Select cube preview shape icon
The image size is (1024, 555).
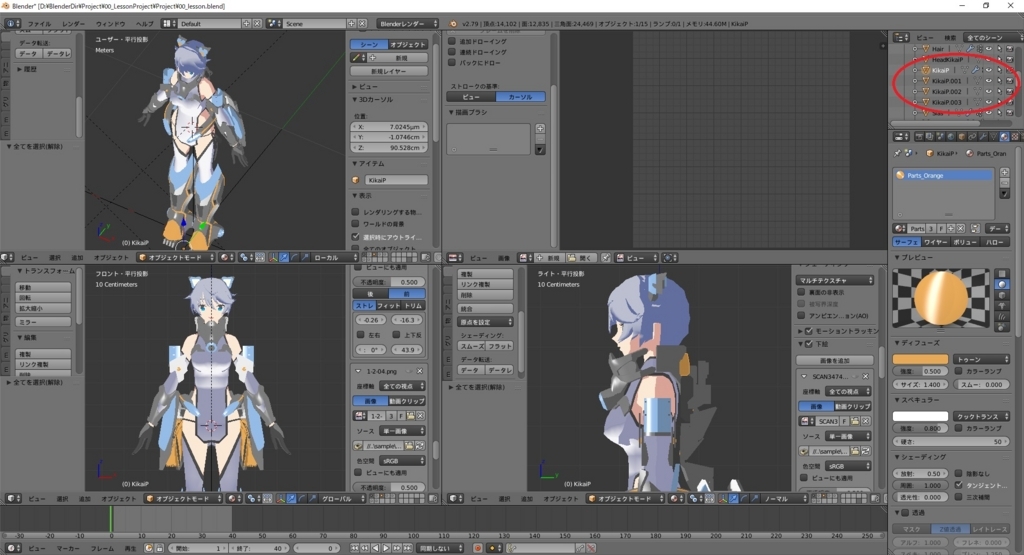click(x=1002, y=295)
